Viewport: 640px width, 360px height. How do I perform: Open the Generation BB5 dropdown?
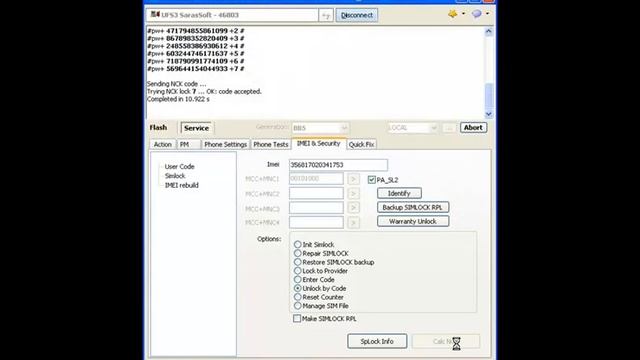tap(320, 128)
